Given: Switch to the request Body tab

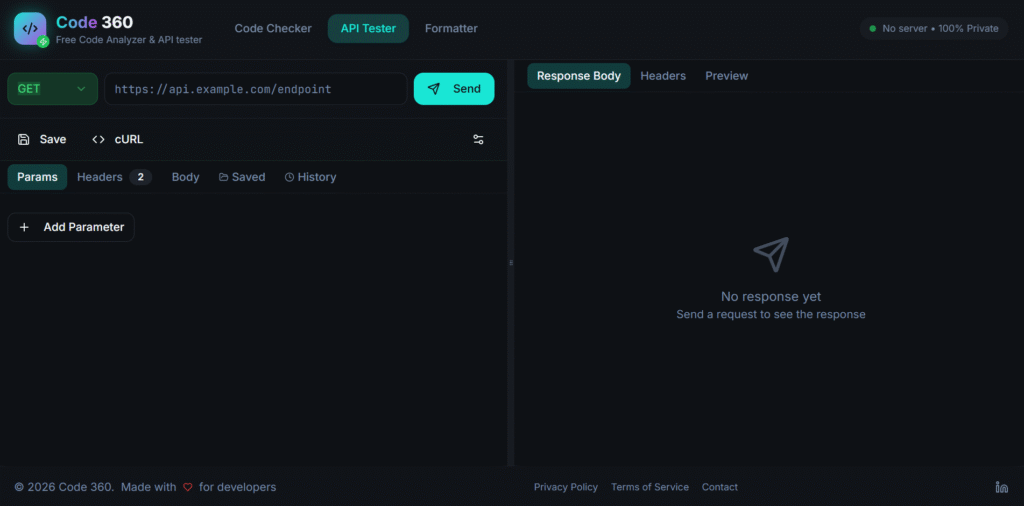Looking at the screenshot, I should (x=185, y=177).
